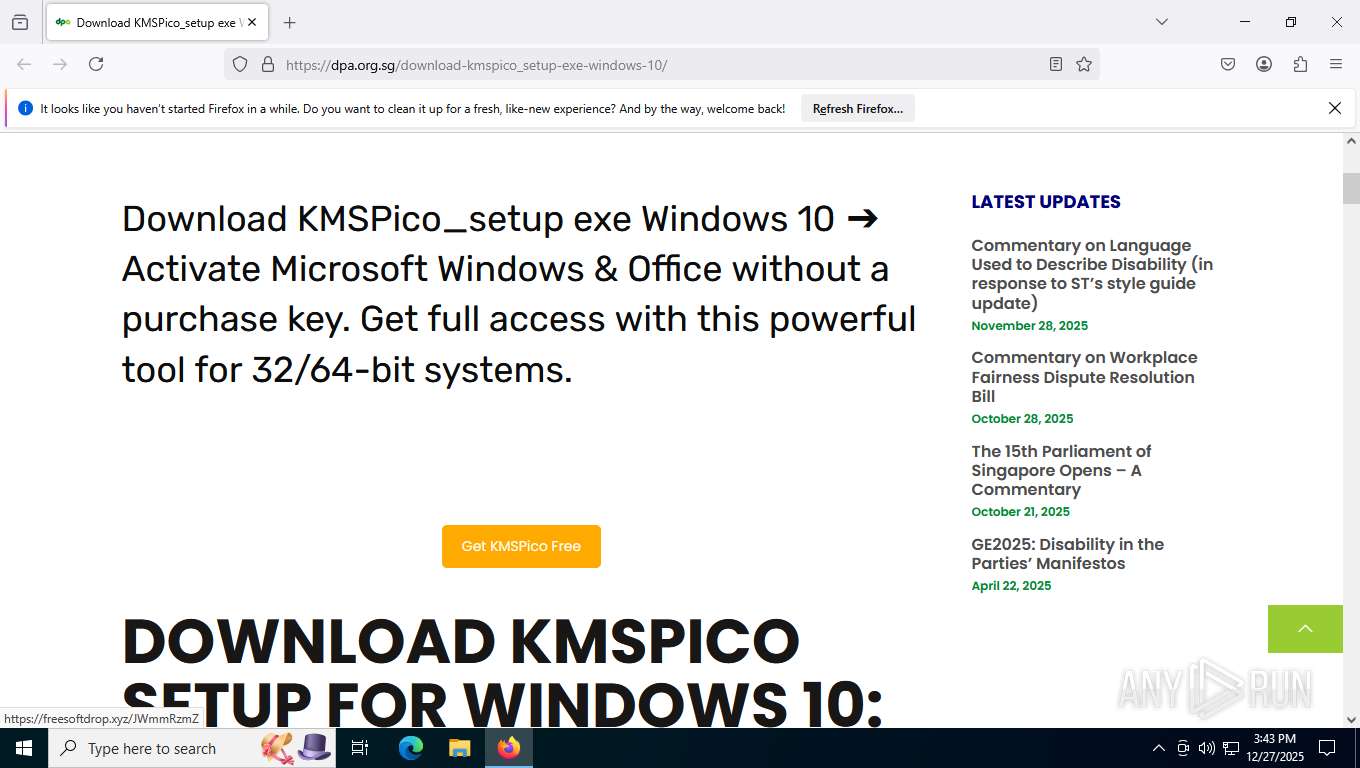Viewport: 1360px width, 768px height.
Task: Click the URL address bar
Action: point(660,65)
